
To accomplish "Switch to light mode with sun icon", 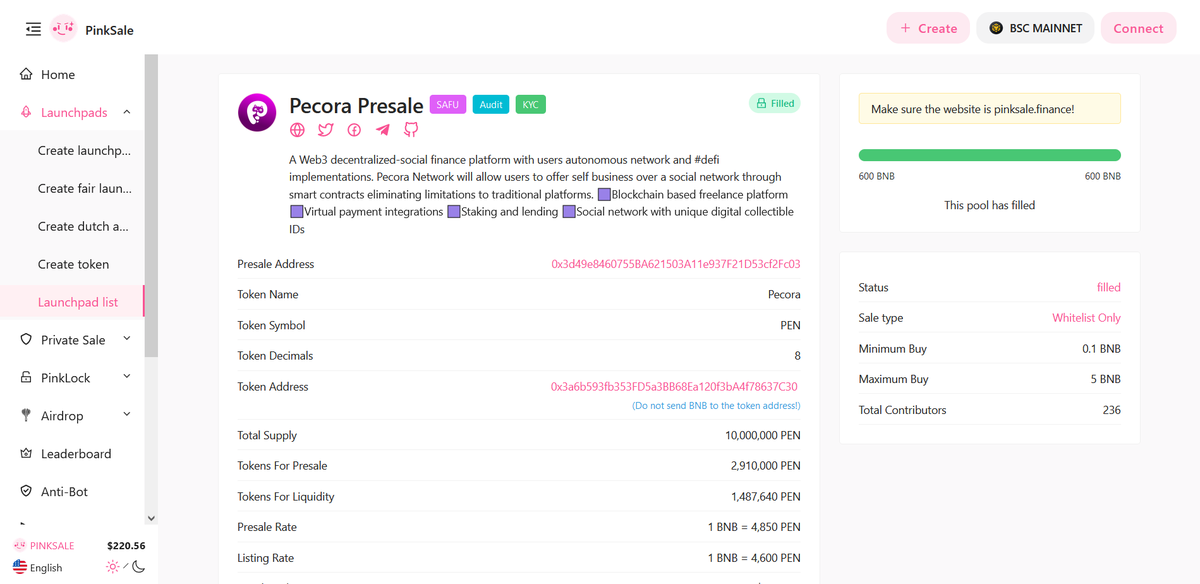I will point(113,567).
